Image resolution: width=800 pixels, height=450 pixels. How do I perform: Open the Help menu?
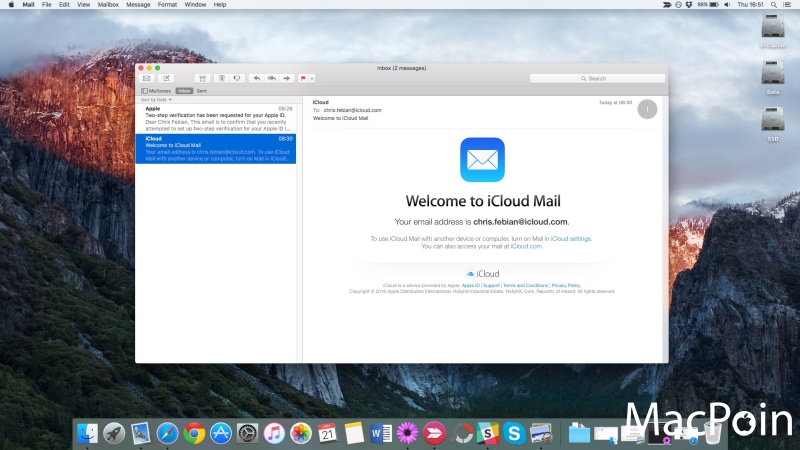tap(220, 5)
